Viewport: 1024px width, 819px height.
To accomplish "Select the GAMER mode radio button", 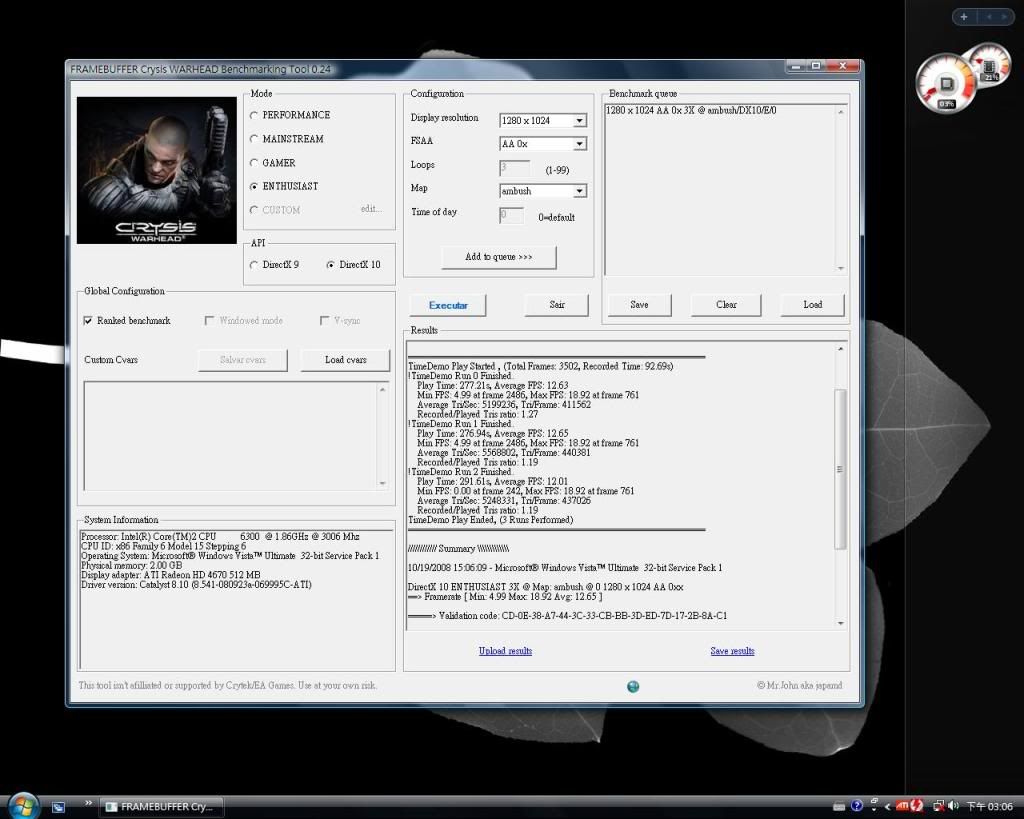I will tap(254, 163).
